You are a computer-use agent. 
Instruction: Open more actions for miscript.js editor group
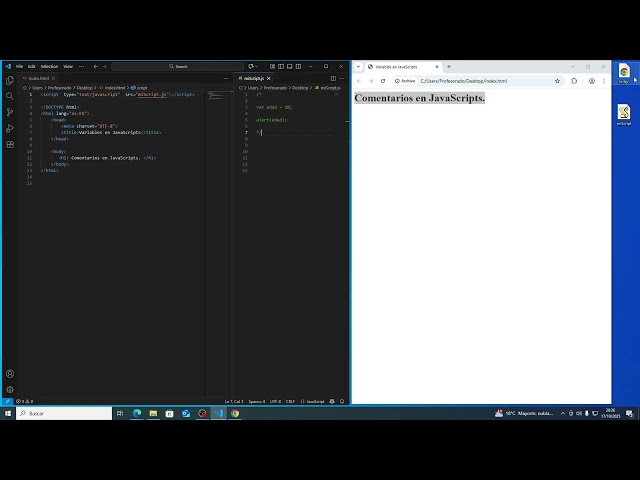[x=342, y=78]
